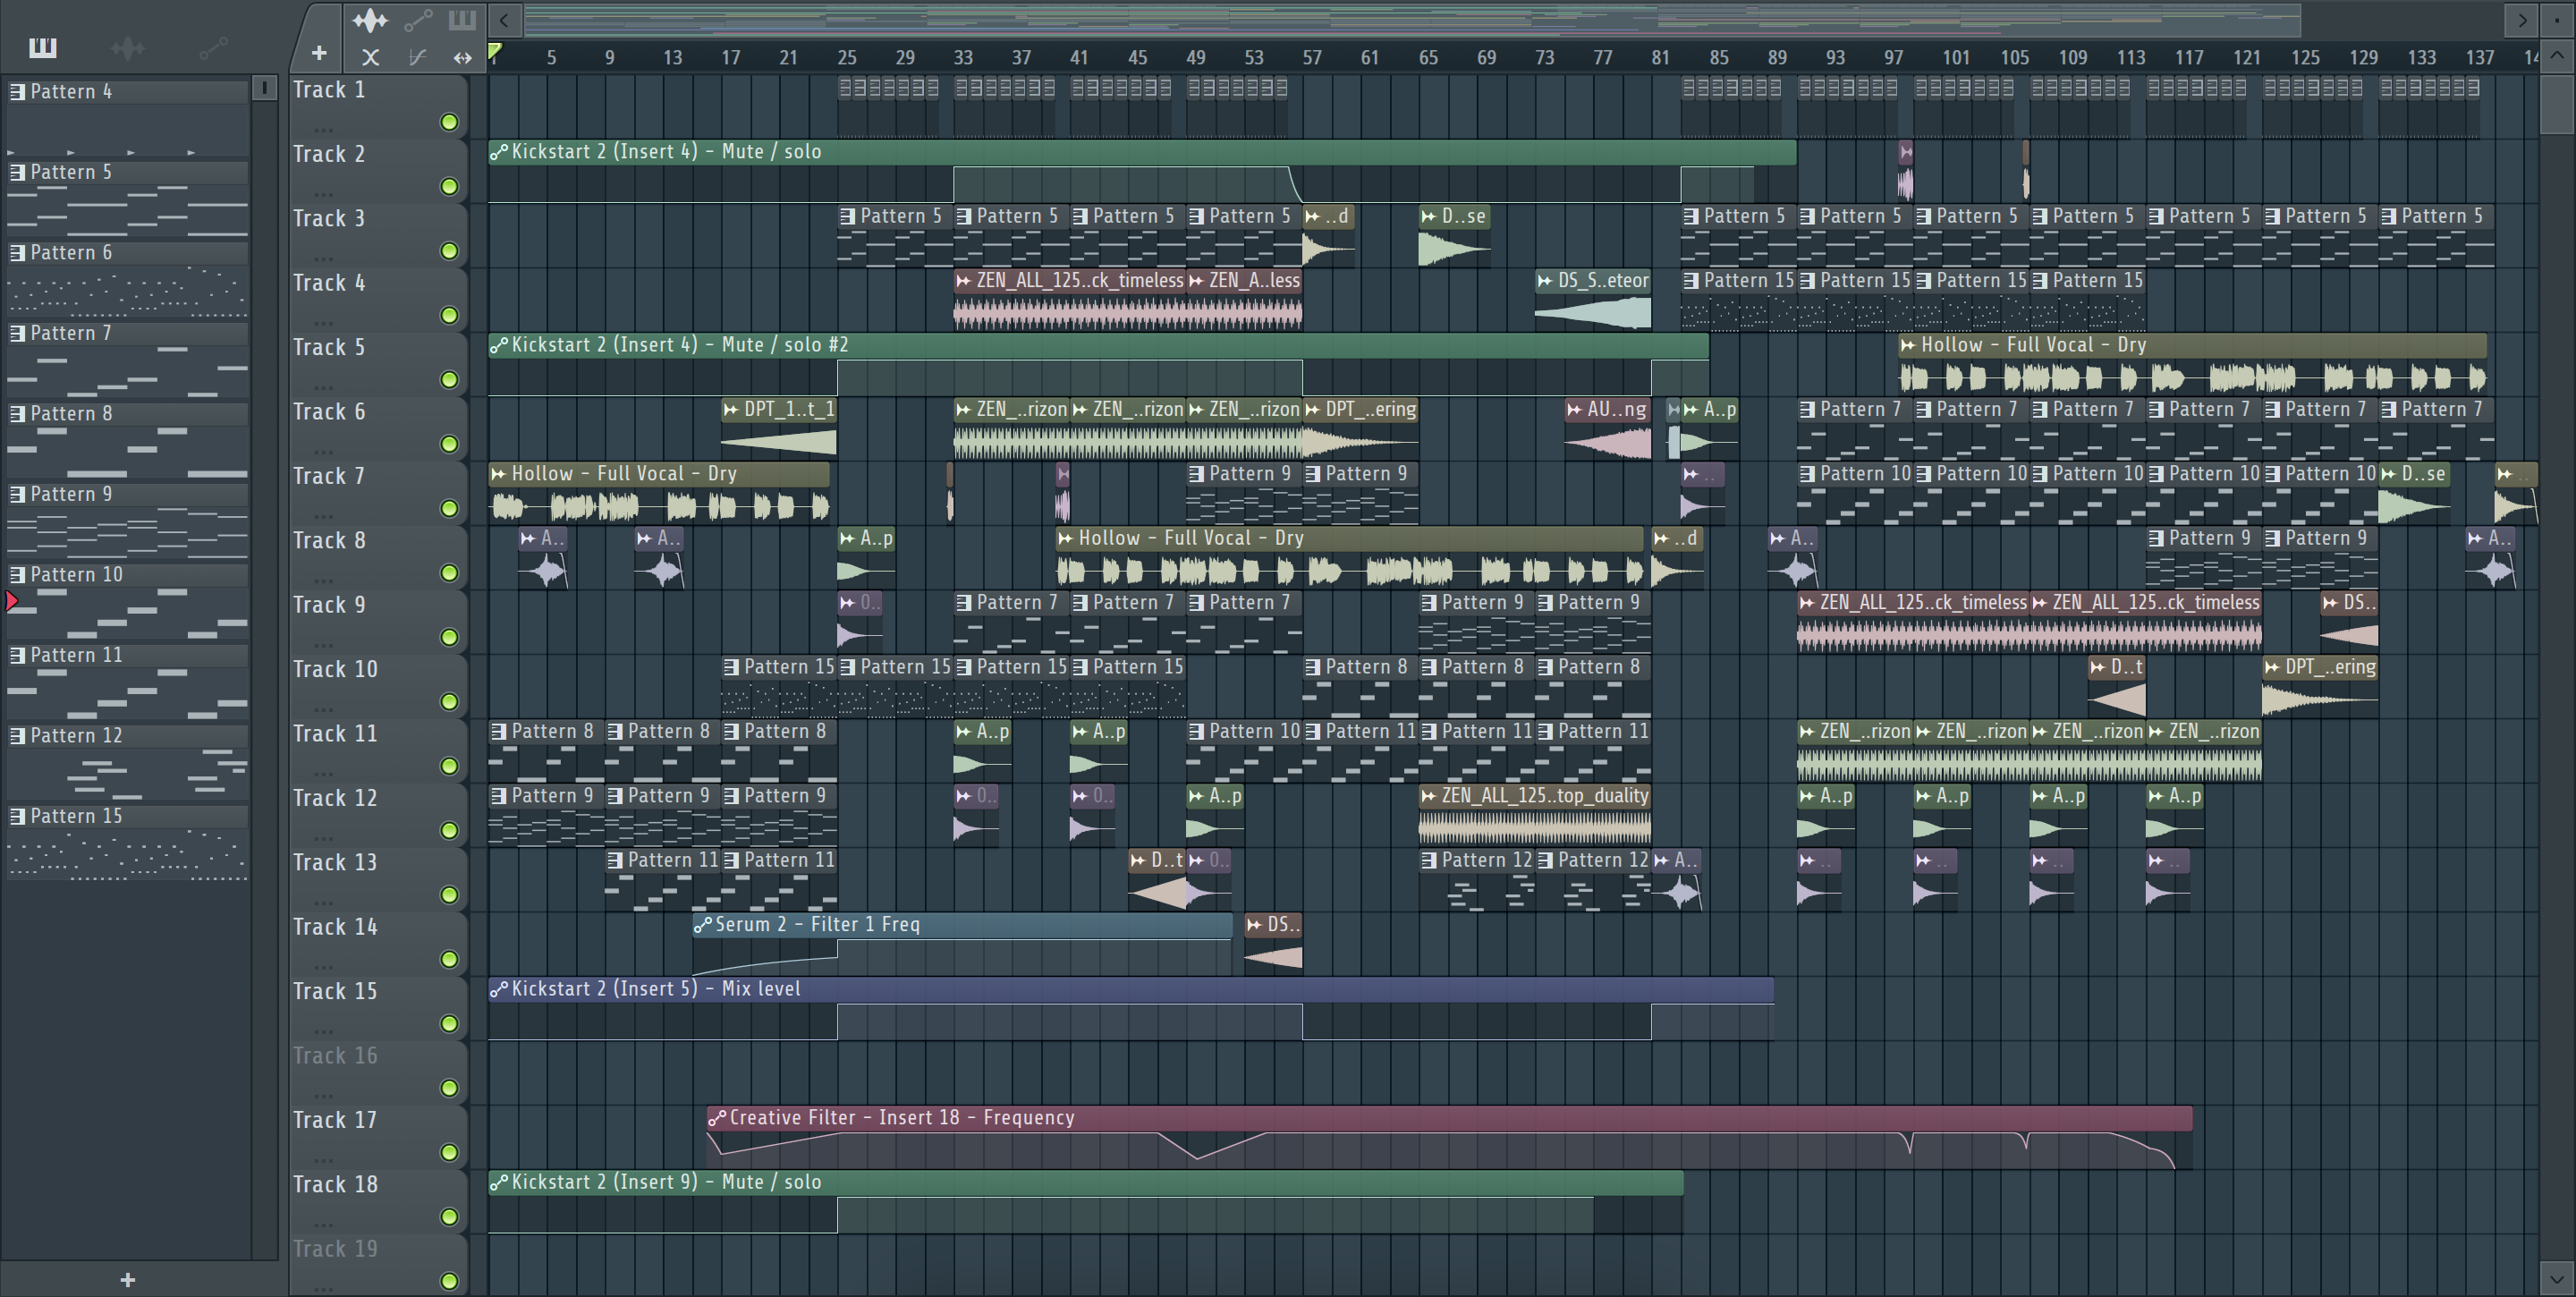
Task: Mute Track 5 with its green LED
Action: (449, 380)
